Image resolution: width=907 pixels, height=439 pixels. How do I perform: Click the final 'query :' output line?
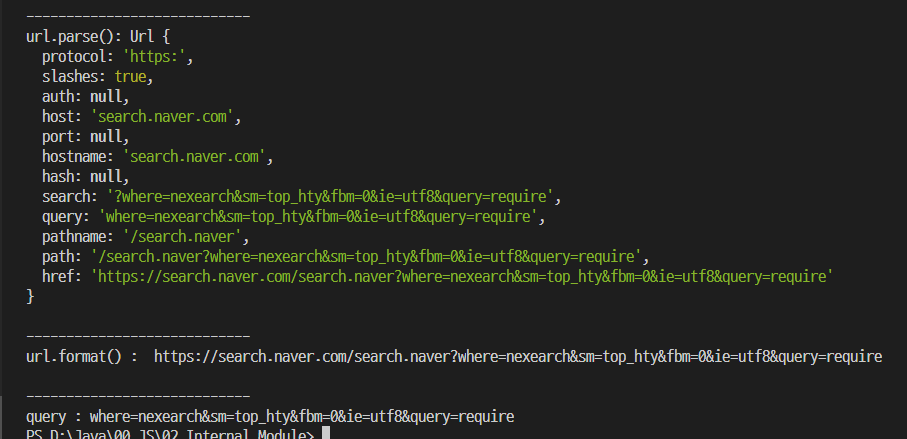click(270, 416)
